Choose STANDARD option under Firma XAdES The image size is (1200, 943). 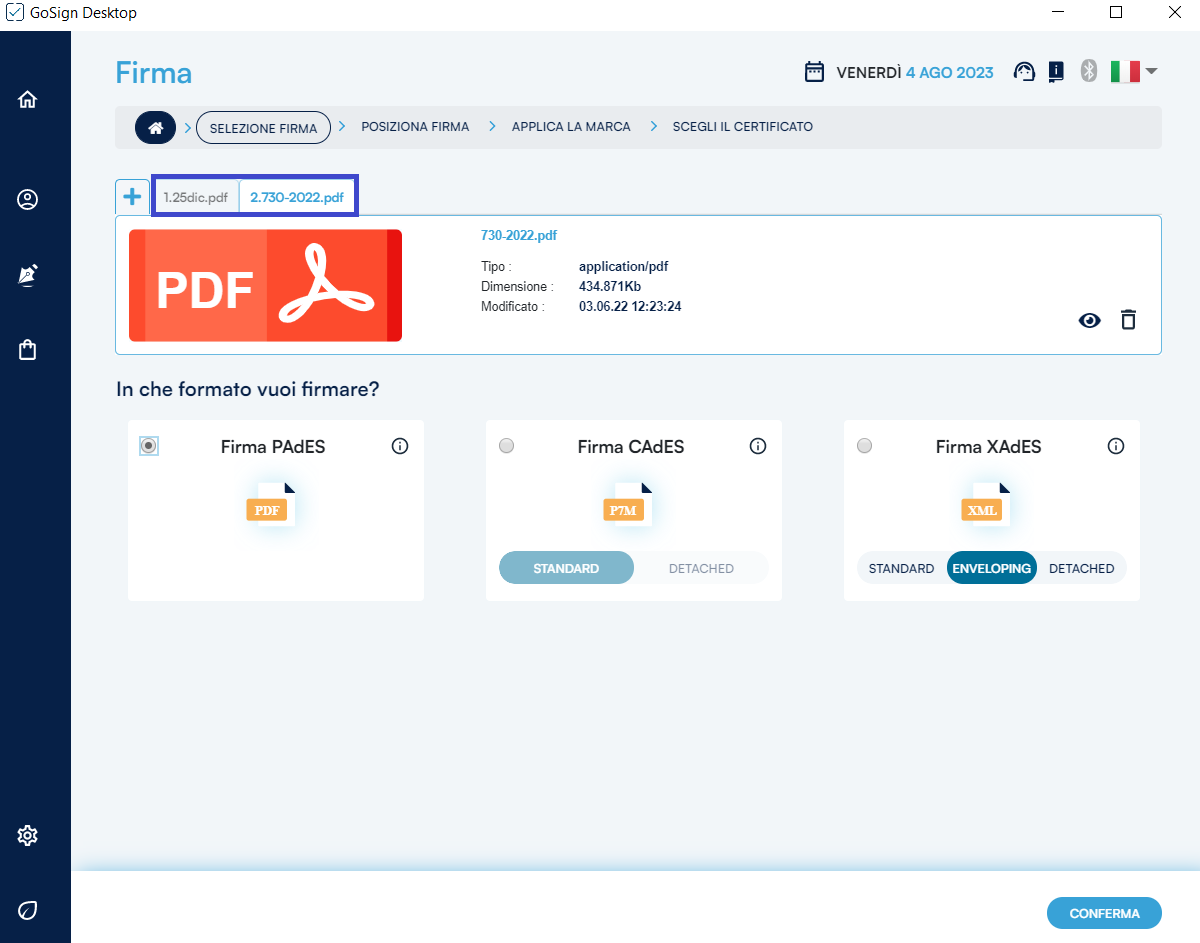click(x=901, y=568)
